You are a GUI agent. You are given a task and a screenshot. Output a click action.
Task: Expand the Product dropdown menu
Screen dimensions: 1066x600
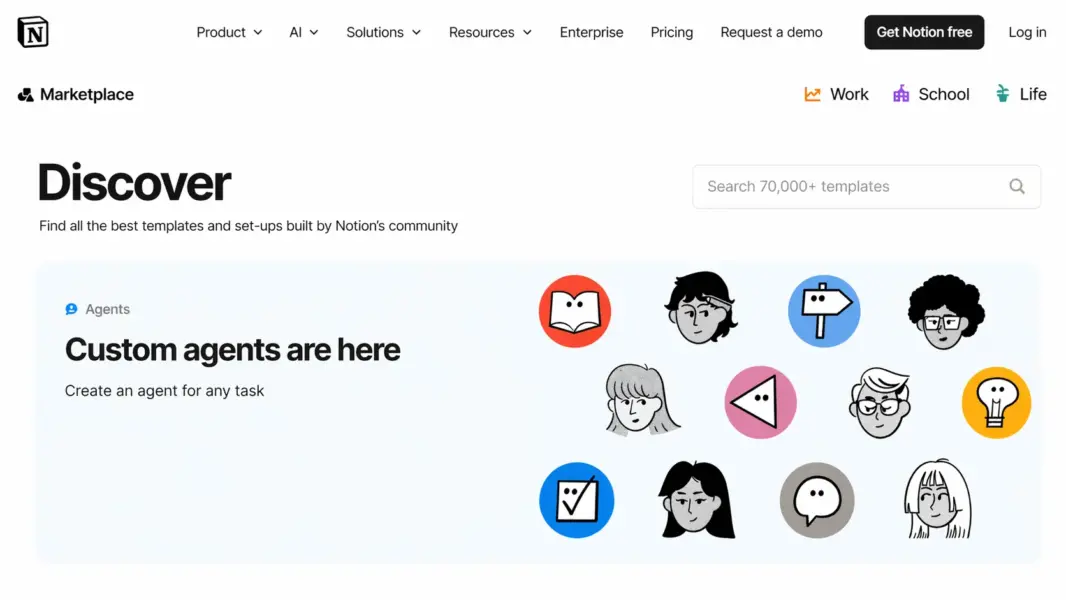pos(229,32)
